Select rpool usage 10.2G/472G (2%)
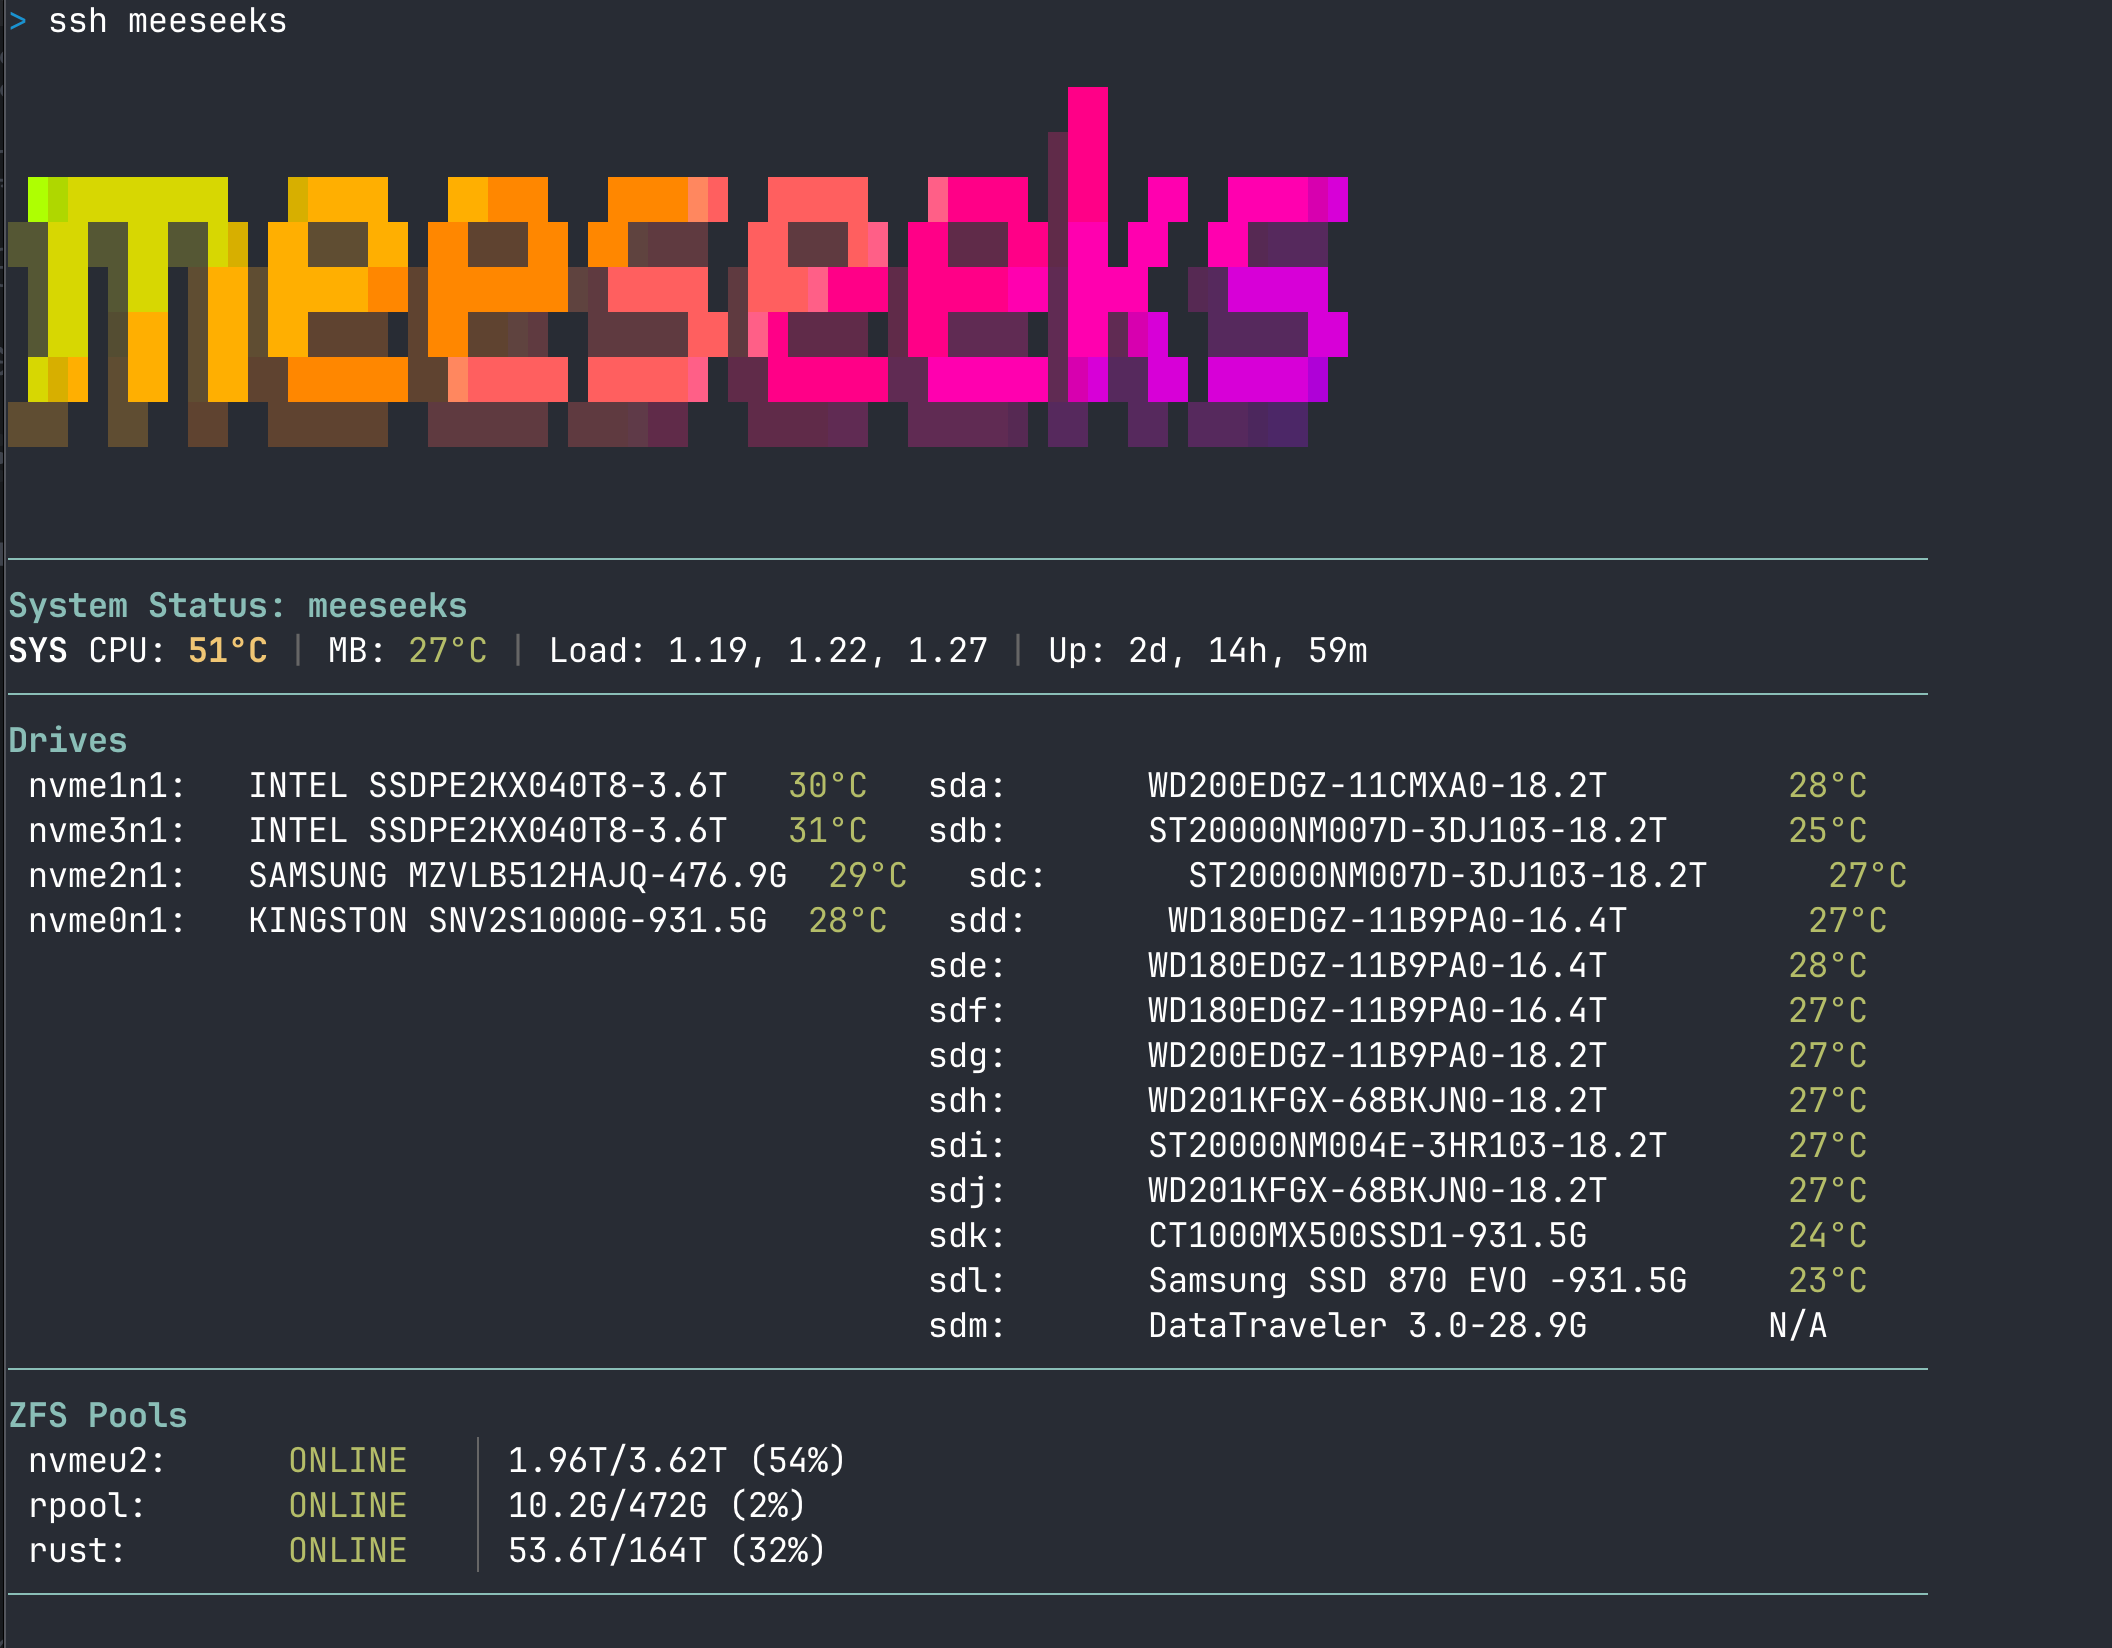2112x1648 pixels. pos(658,1506)
